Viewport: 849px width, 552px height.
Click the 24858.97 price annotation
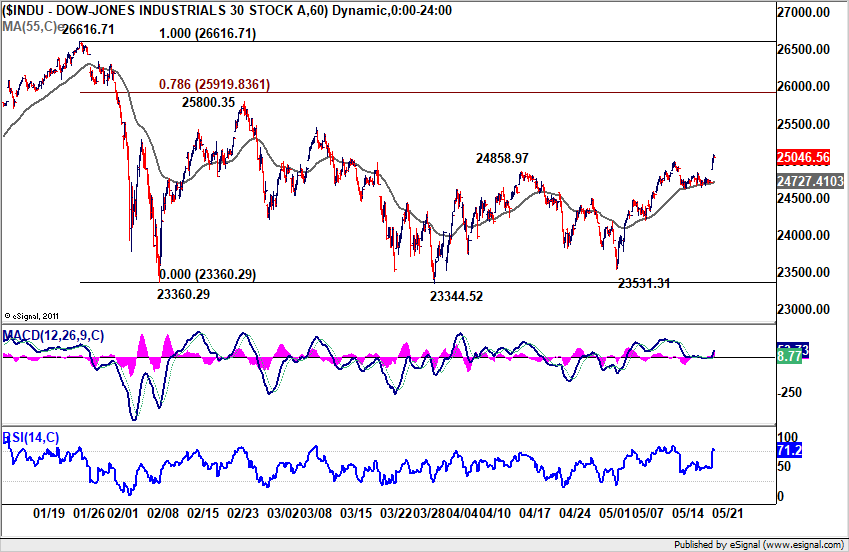(502, 158)
